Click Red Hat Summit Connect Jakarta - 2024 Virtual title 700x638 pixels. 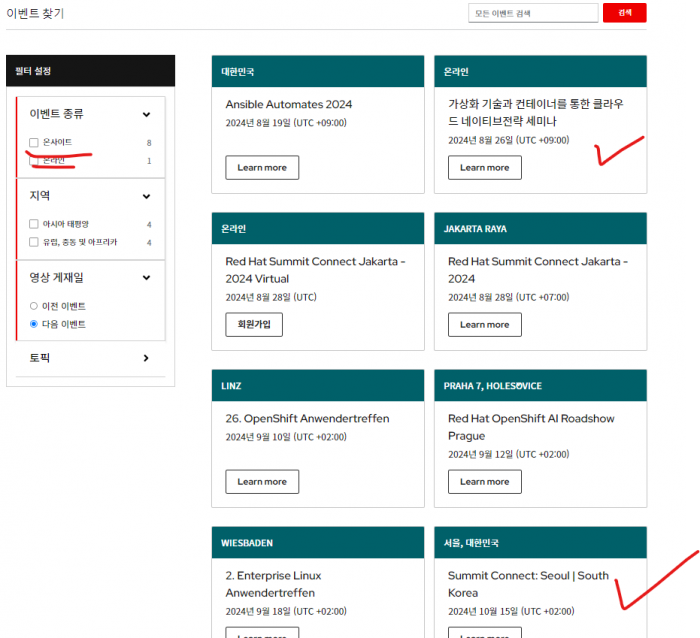tap(315, 270)
